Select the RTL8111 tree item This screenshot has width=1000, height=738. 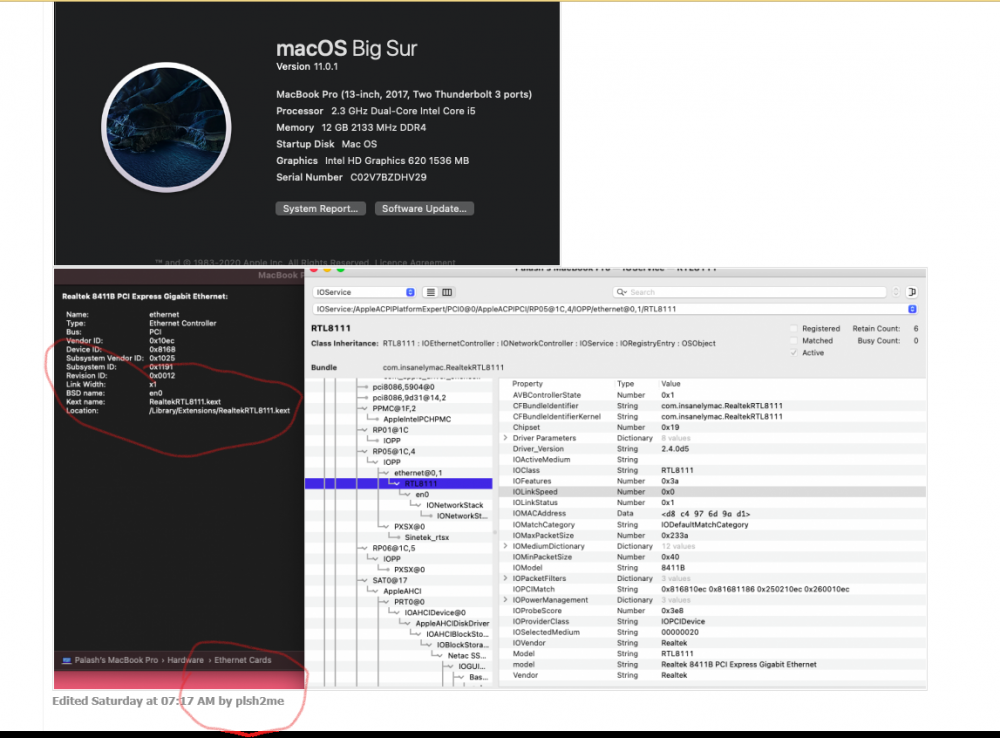421,484
